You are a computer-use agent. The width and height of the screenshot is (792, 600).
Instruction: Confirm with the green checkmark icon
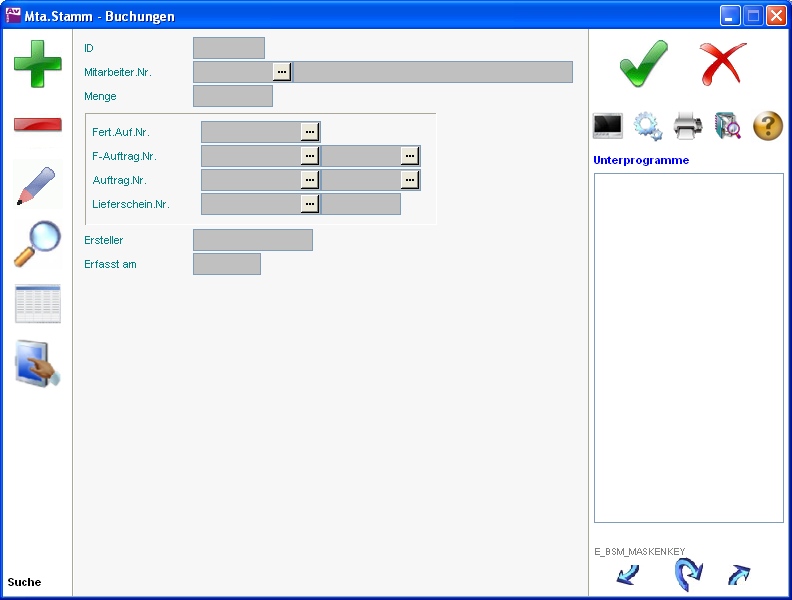click(643, 64)
